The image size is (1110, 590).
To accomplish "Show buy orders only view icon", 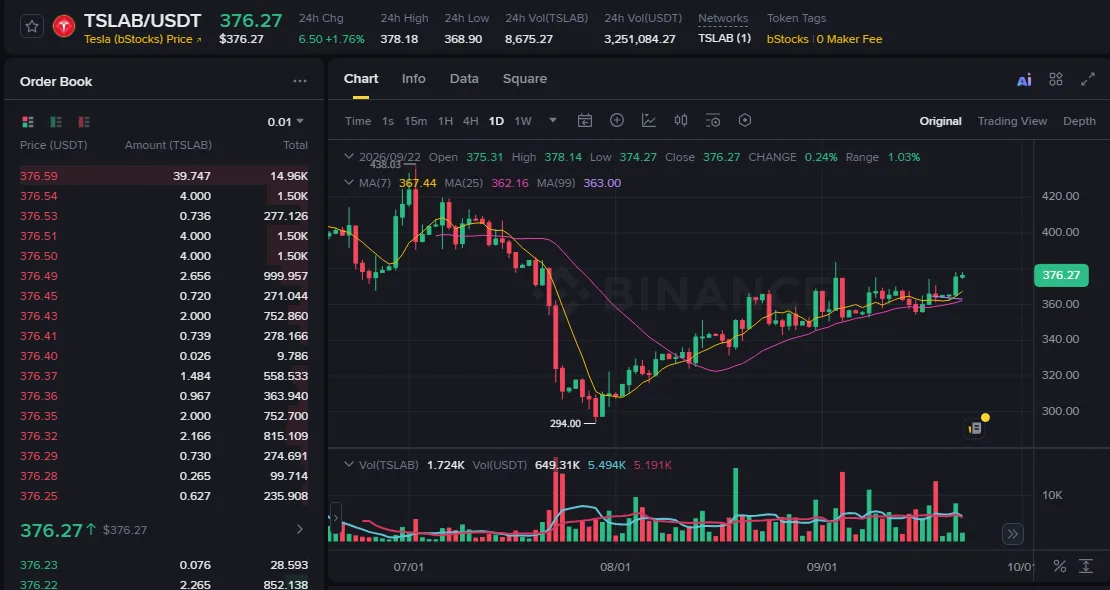I will tap(56, 122).
